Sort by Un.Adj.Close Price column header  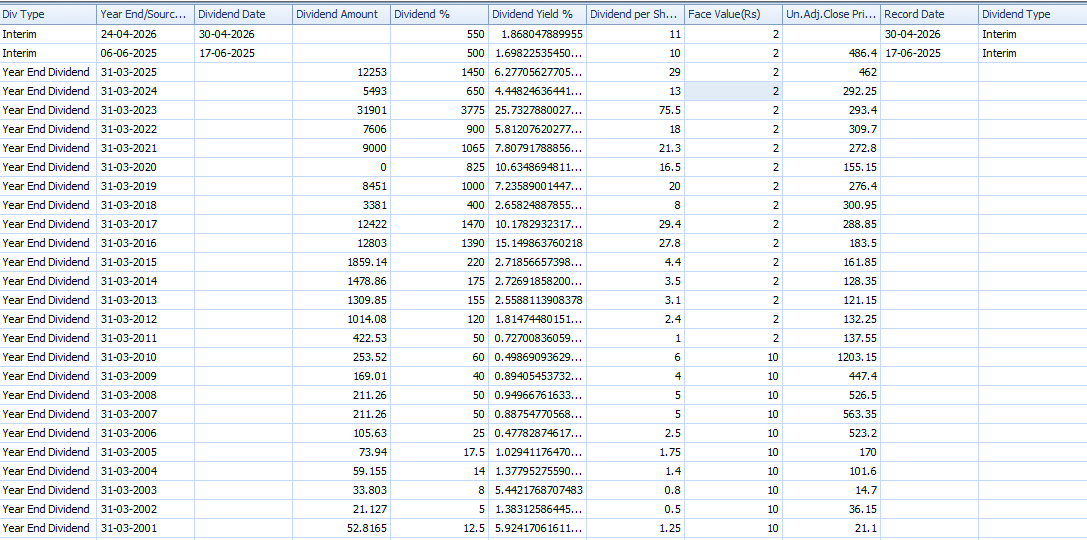pos(831,14)
